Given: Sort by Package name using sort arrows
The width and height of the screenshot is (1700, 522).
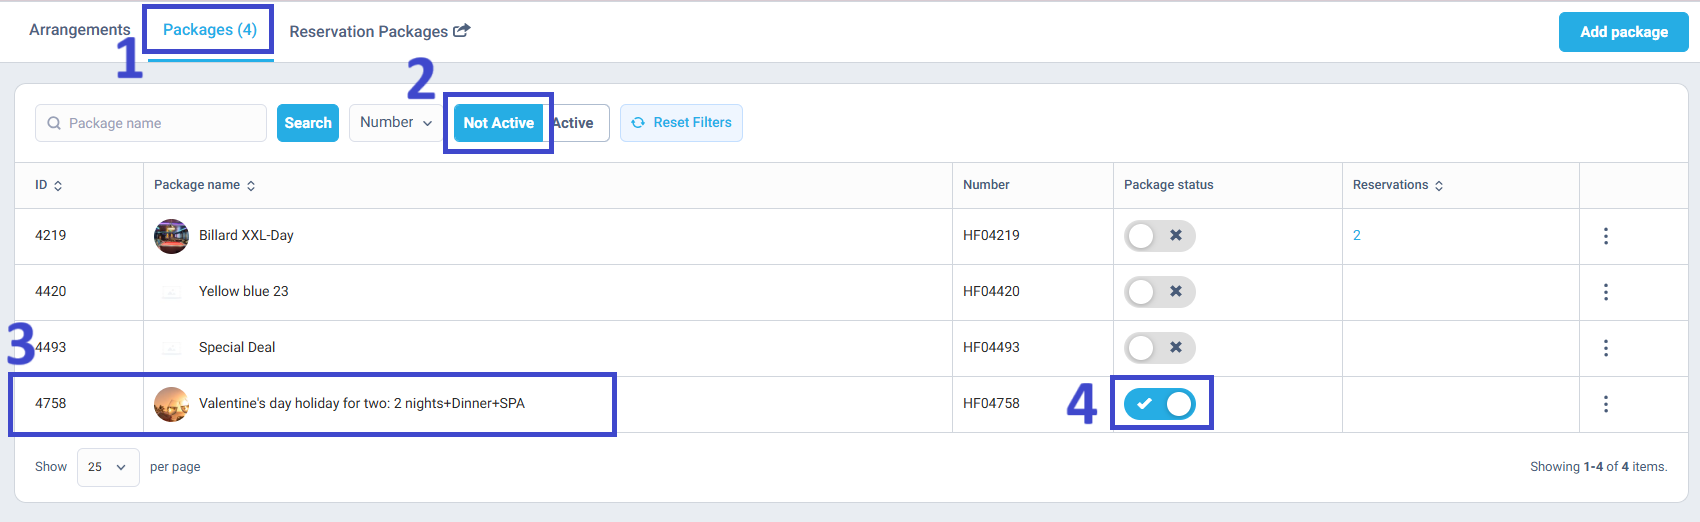Looking at the screenshot, I should pos(251,186).
